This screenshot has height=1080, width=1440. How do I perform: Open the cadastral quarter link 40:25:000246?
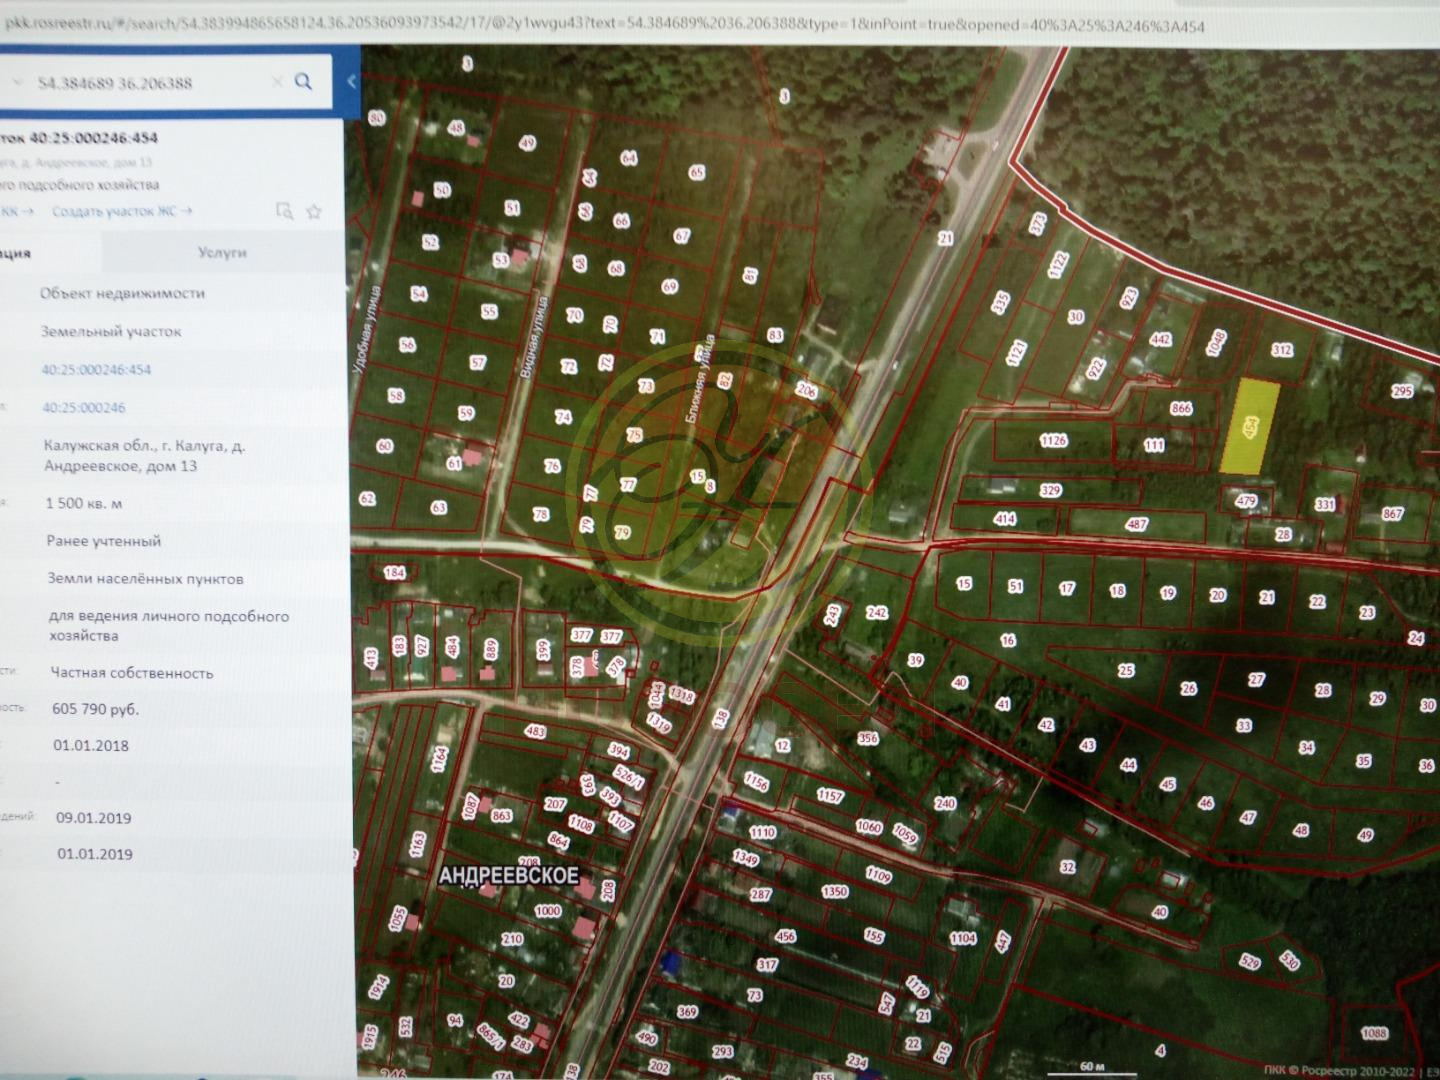click(84, 408)
